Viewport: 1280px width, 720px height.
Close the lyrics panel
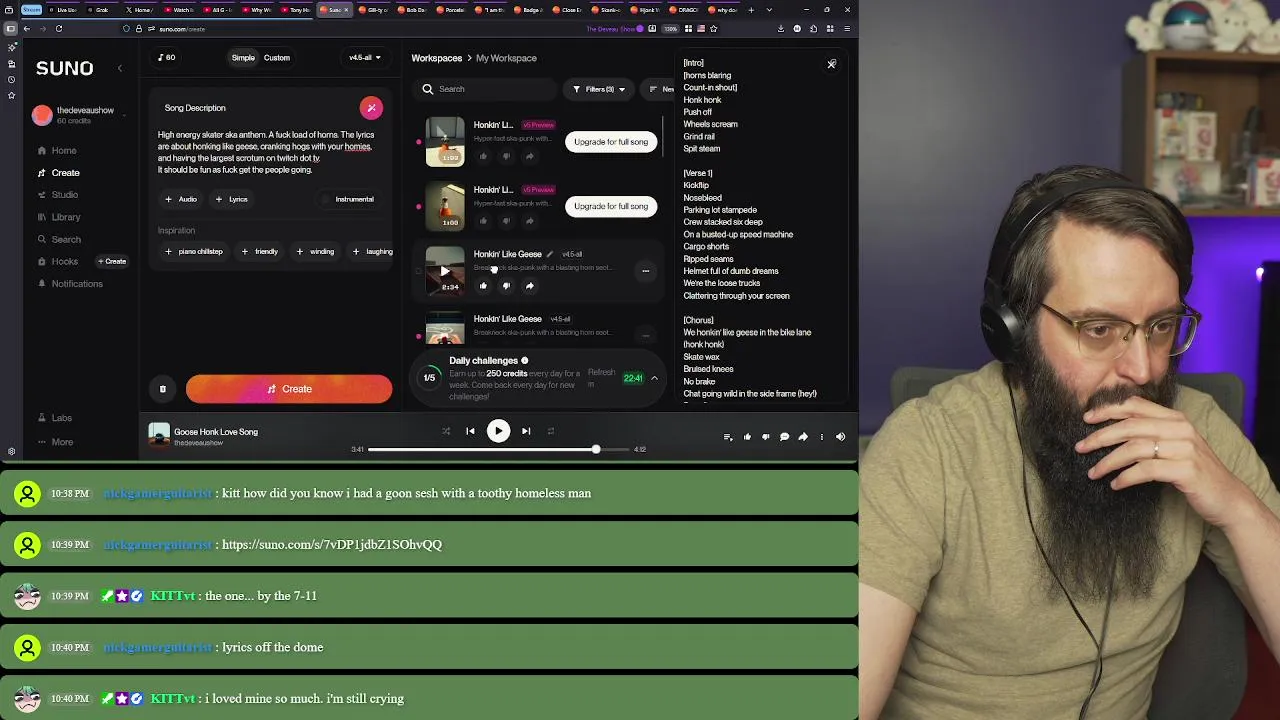[x=831, y=64]
